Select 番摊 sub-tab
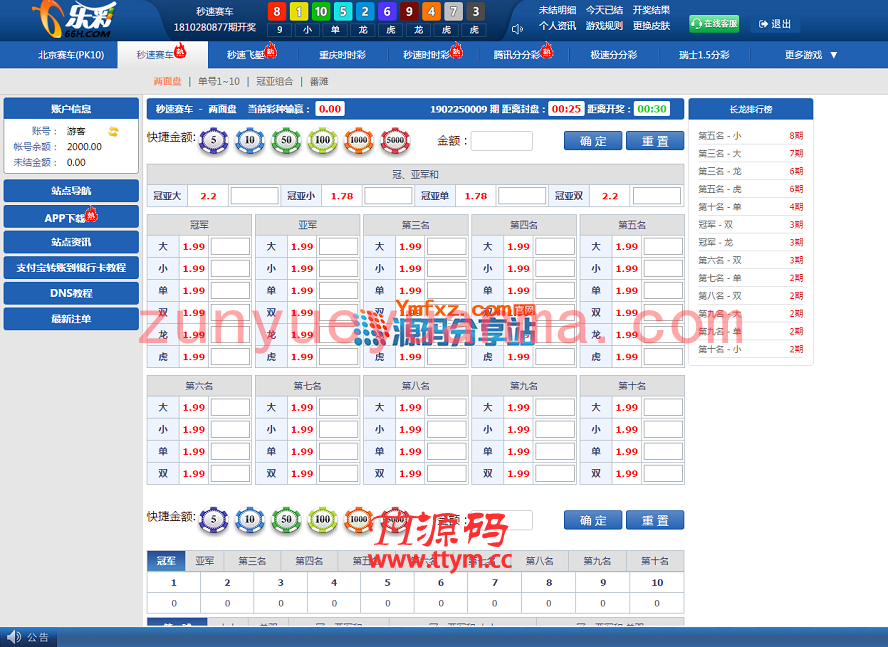 pyautogui.click(x=319, y=82)
